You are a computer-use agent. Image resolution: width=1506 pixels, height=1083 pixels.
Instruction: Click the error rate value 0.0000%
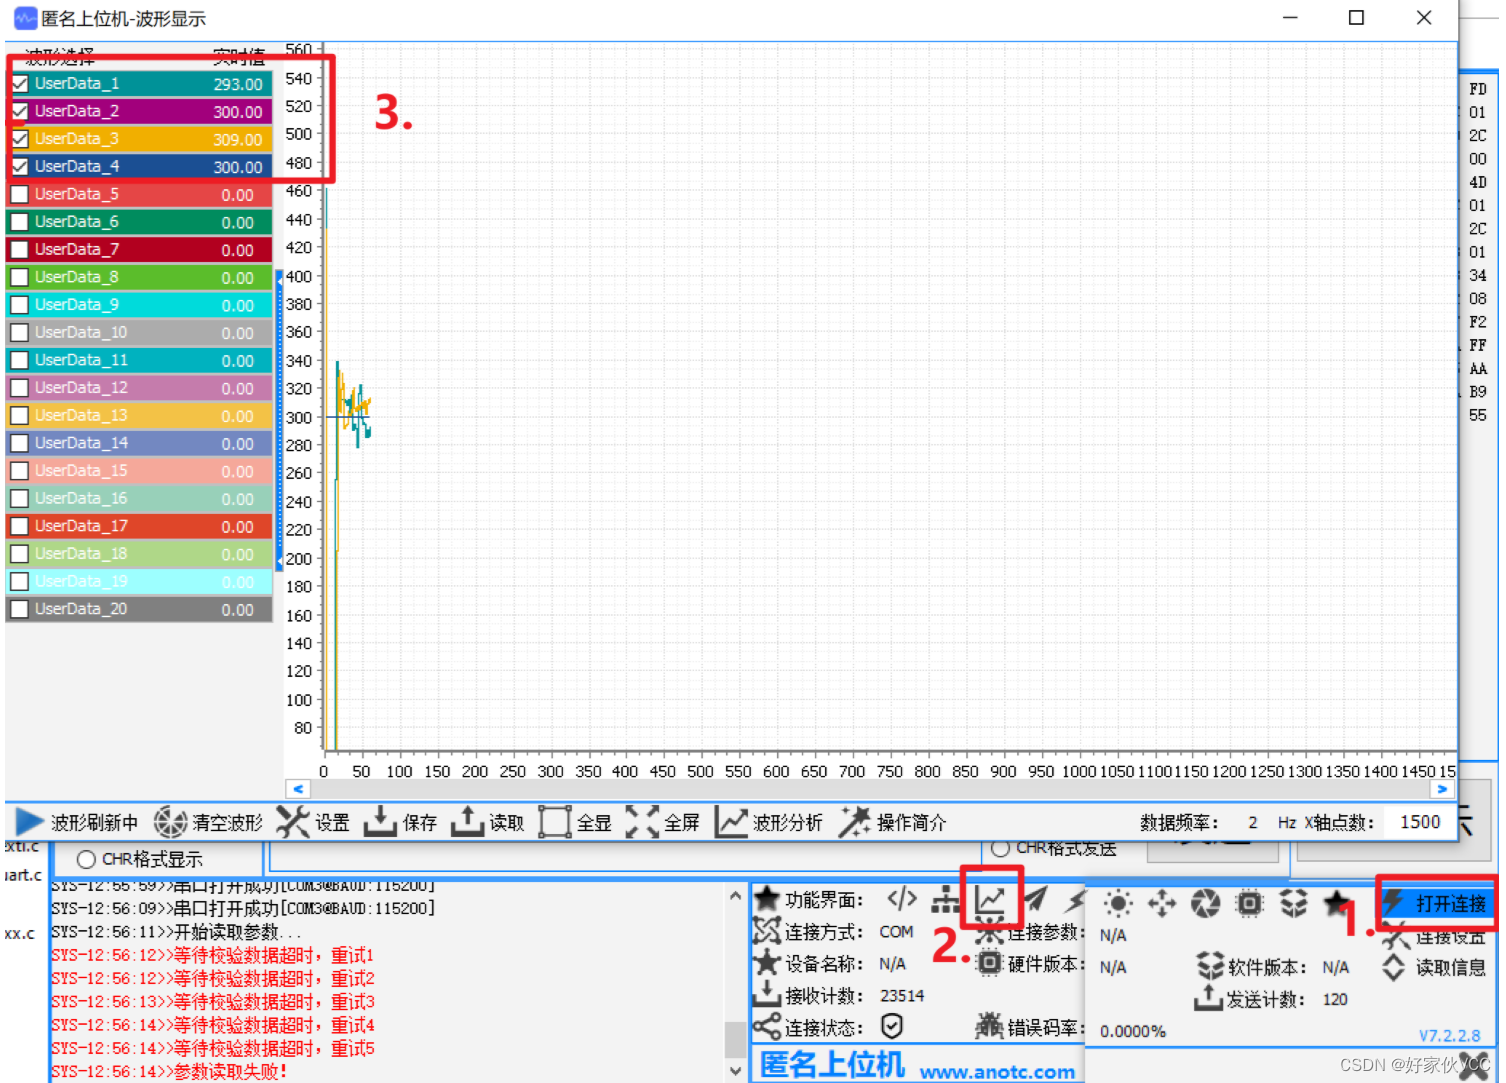click(x=1133, y=1031)
